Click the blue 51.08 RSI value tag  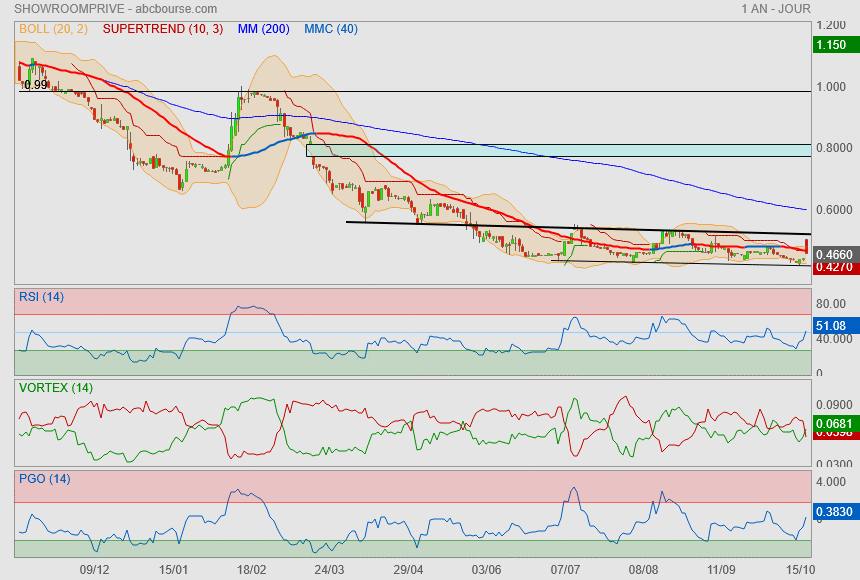tap(832, 325)
